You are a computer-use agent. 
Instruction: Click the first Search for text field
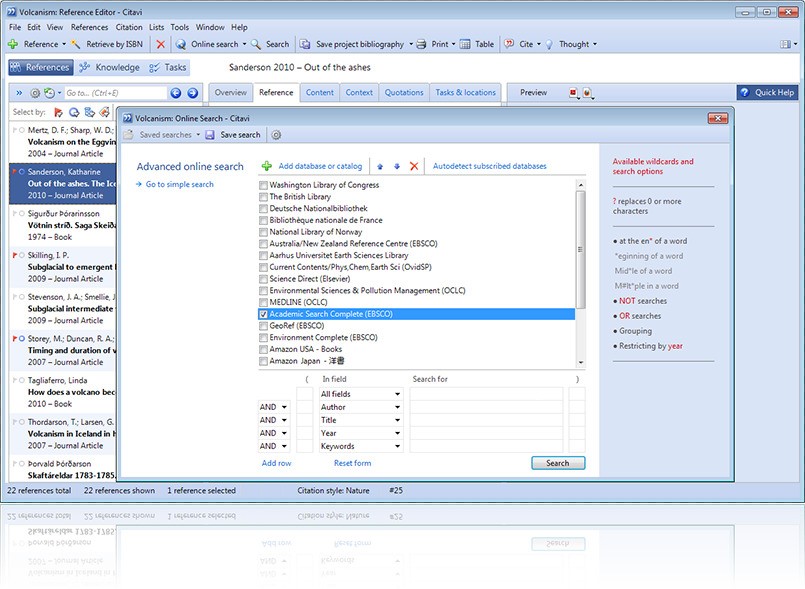(x=486, y=395)
